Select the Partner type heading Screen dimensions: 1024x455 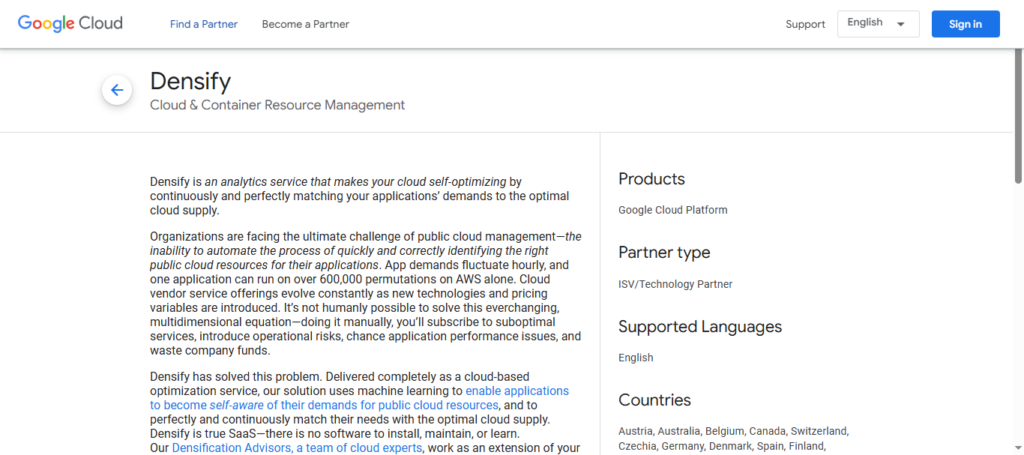coord(664,252)
